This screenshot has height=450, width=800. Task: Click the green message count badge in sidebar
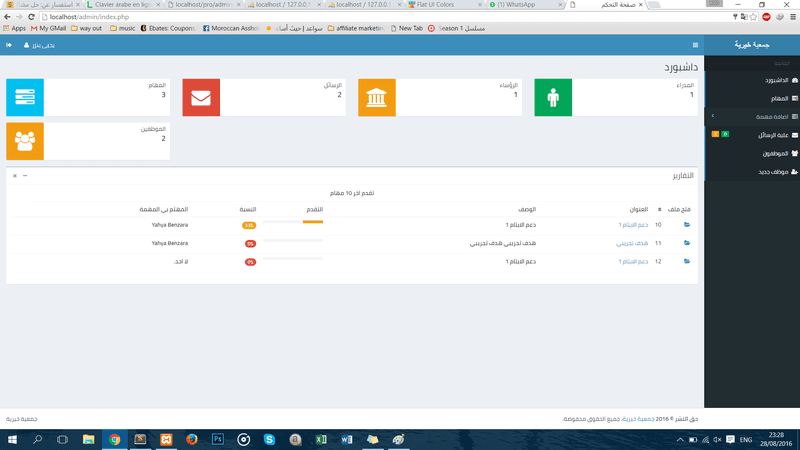725,134
